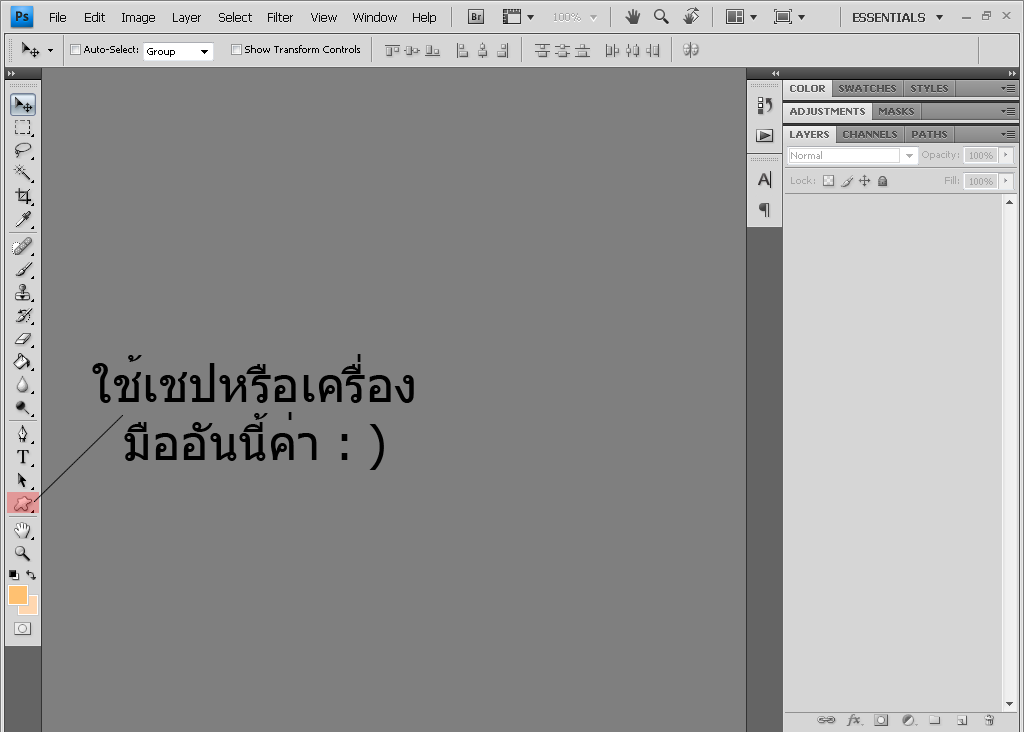The height and width of the screenshot is (732, 1024).
Task: Select the Crop tool
Action: click(23, 196)
